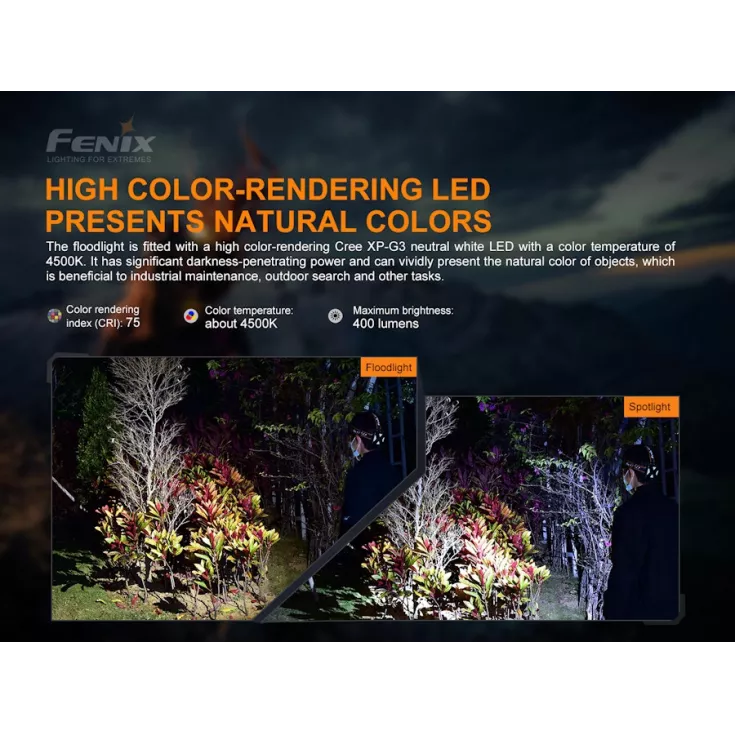The image size is (735, 735).
Task: Select the orange Spotlight label
Action: tap(650, 407)
